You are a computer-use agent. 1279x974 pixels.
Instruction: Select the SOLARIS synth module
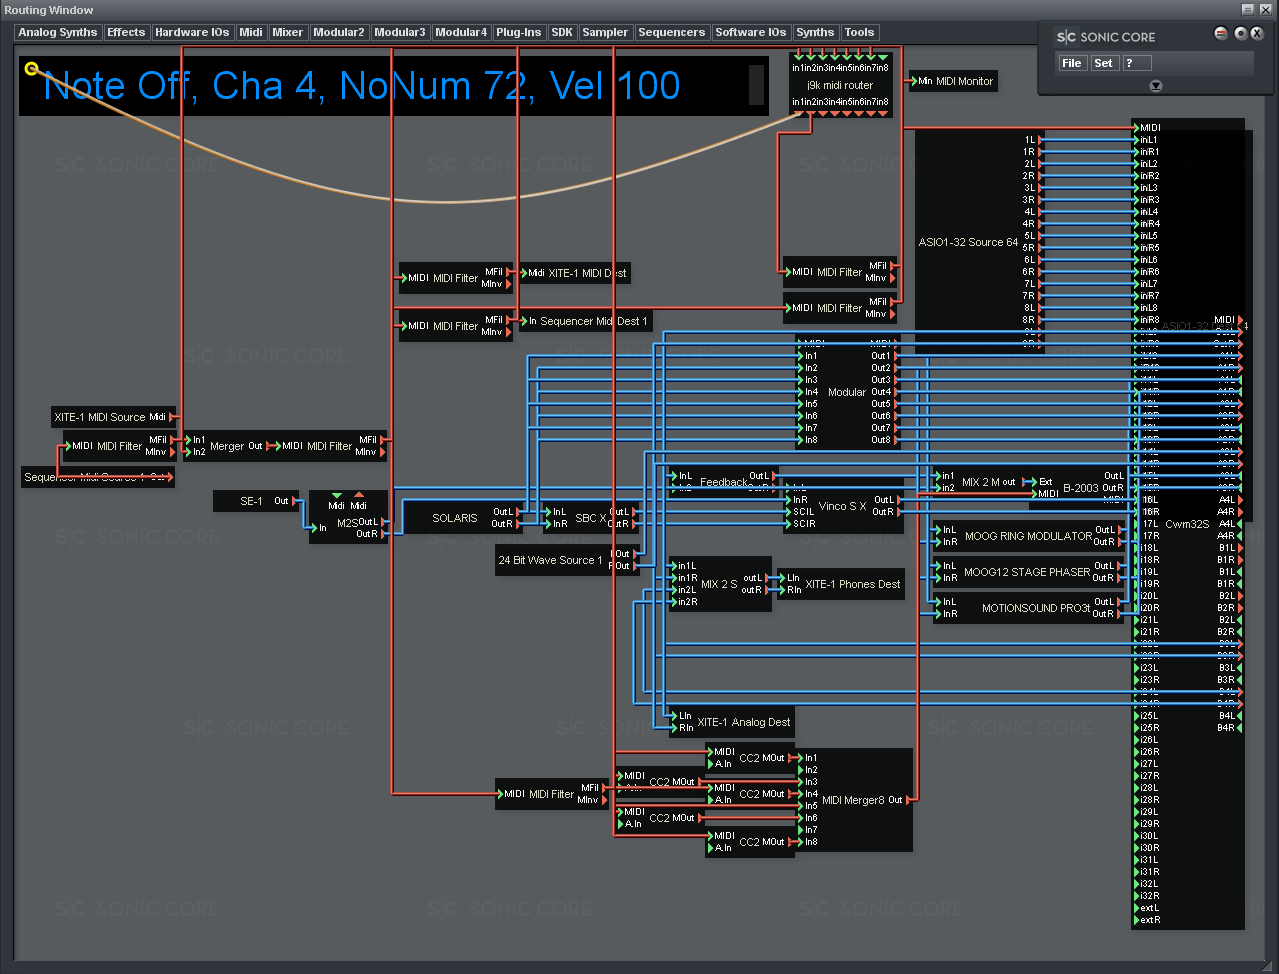tap(460, 517)
